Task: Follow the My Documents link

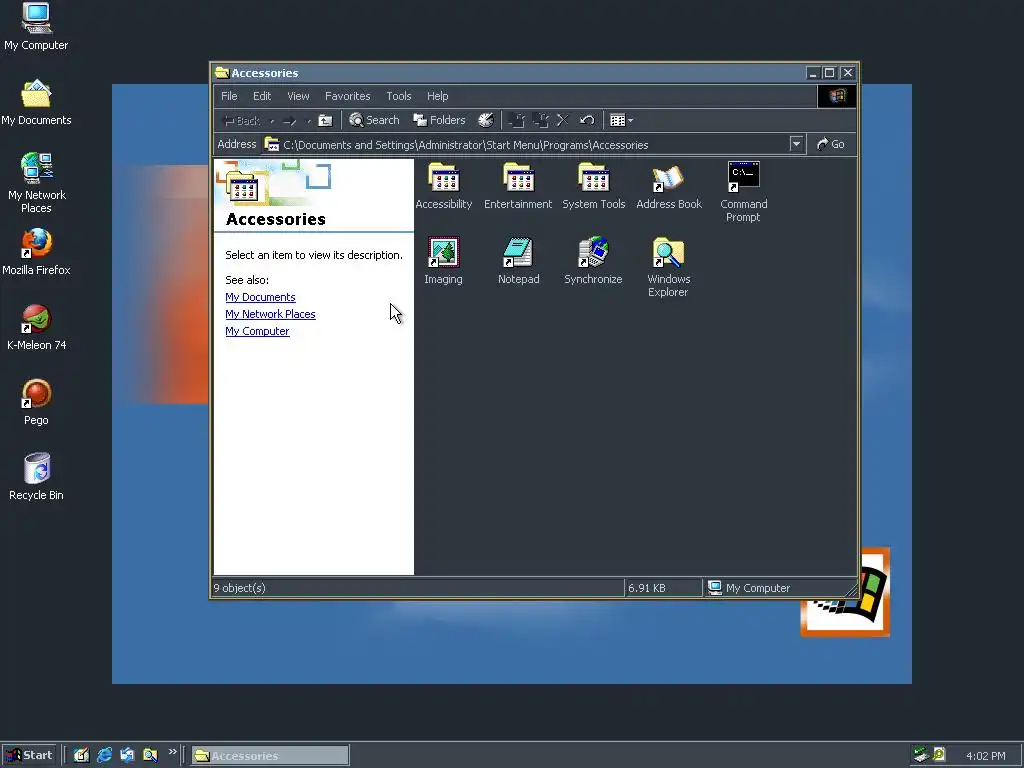Action: [x=260, y=297]
